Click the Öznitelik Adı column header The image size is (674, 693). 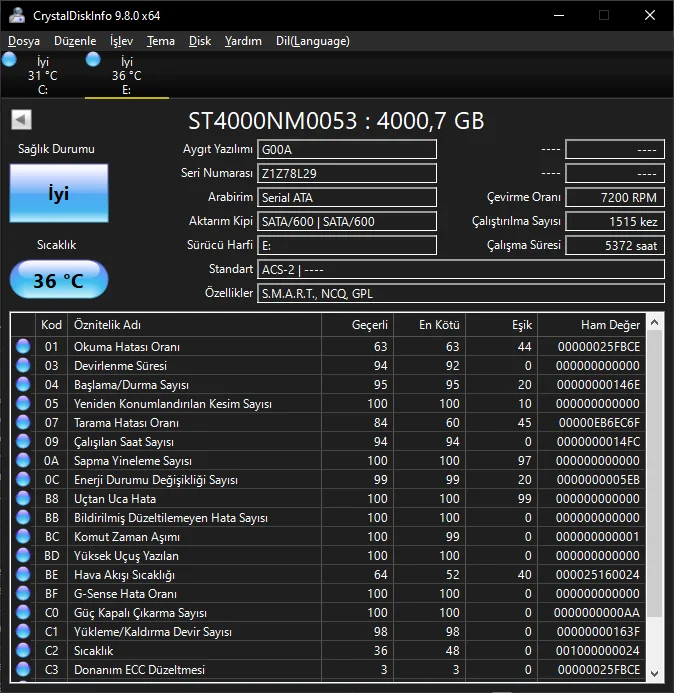194,325
